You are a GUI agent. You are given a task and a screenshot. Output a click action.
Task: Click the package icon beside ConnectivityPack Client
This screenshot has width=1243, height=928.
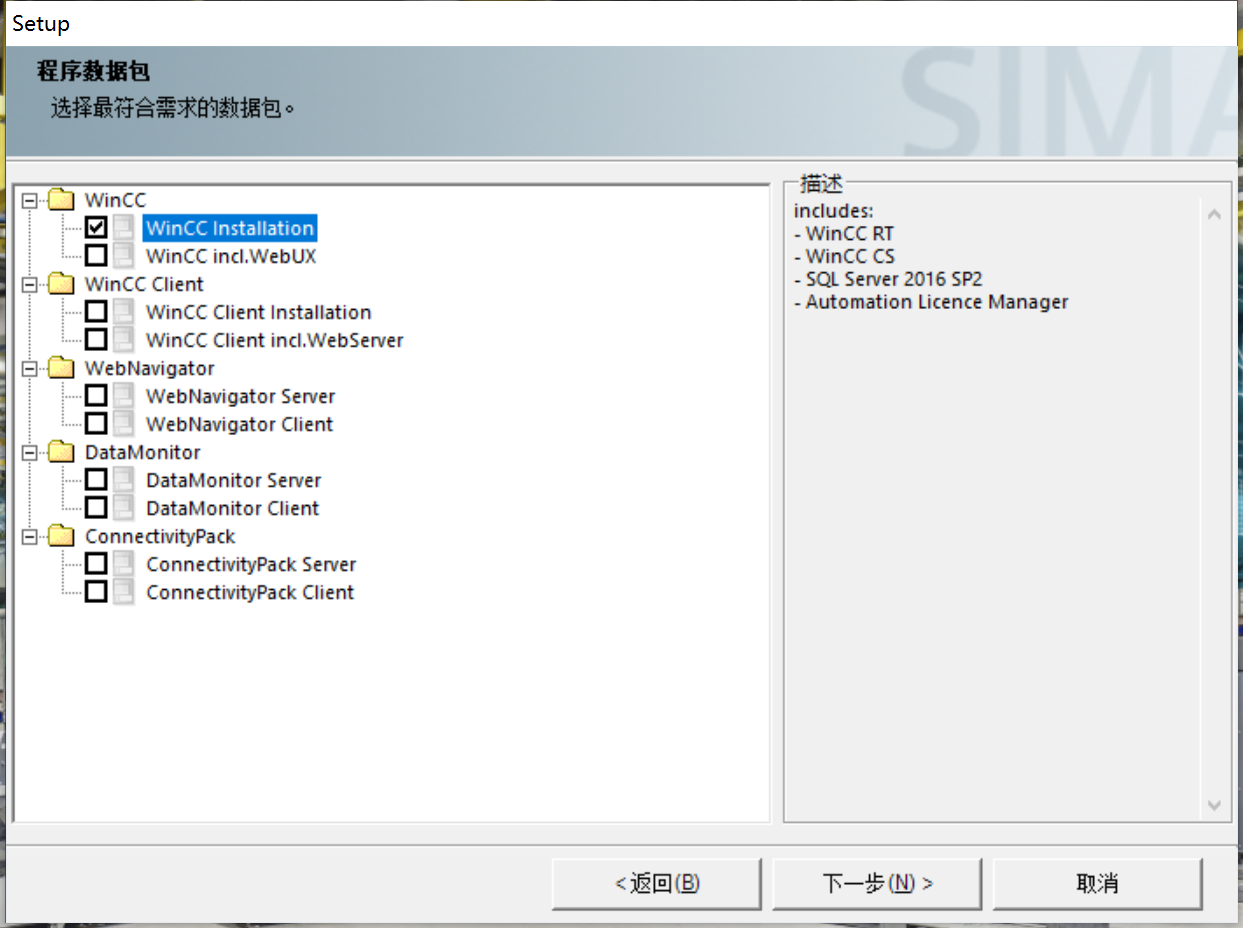[124, 592]
